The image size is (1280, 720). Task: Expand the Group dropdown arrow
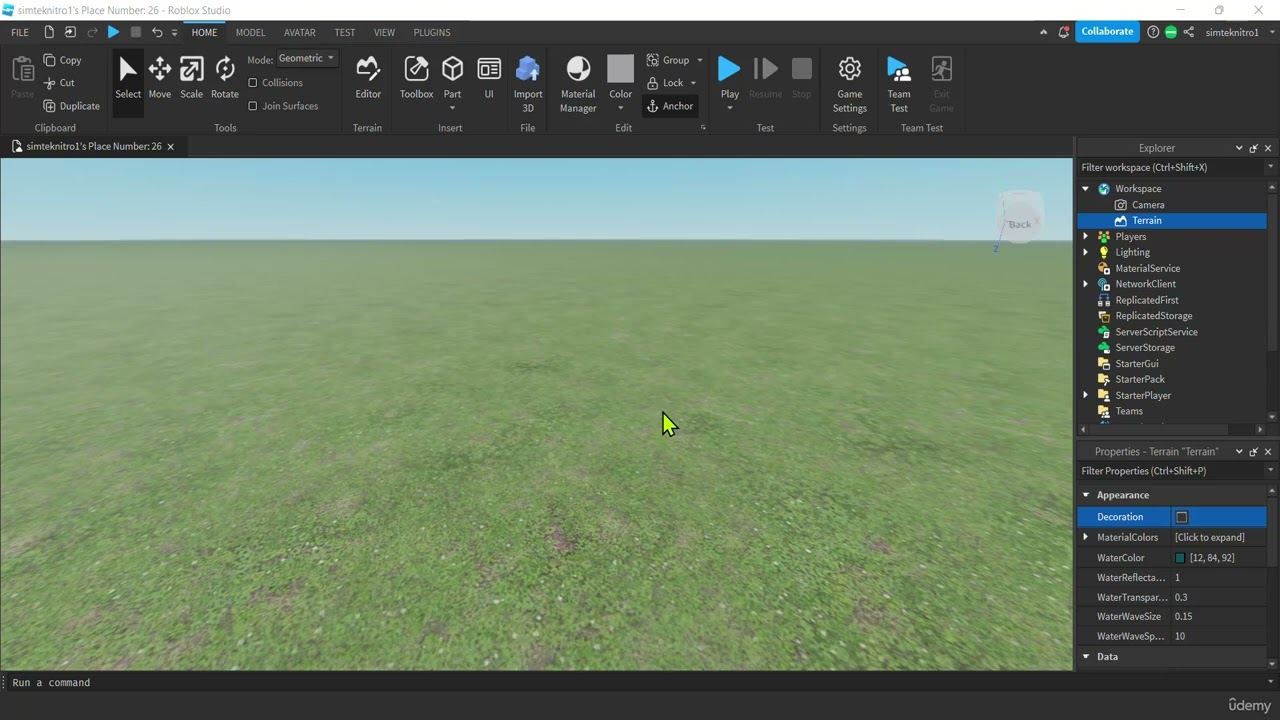tap(699, 60)
